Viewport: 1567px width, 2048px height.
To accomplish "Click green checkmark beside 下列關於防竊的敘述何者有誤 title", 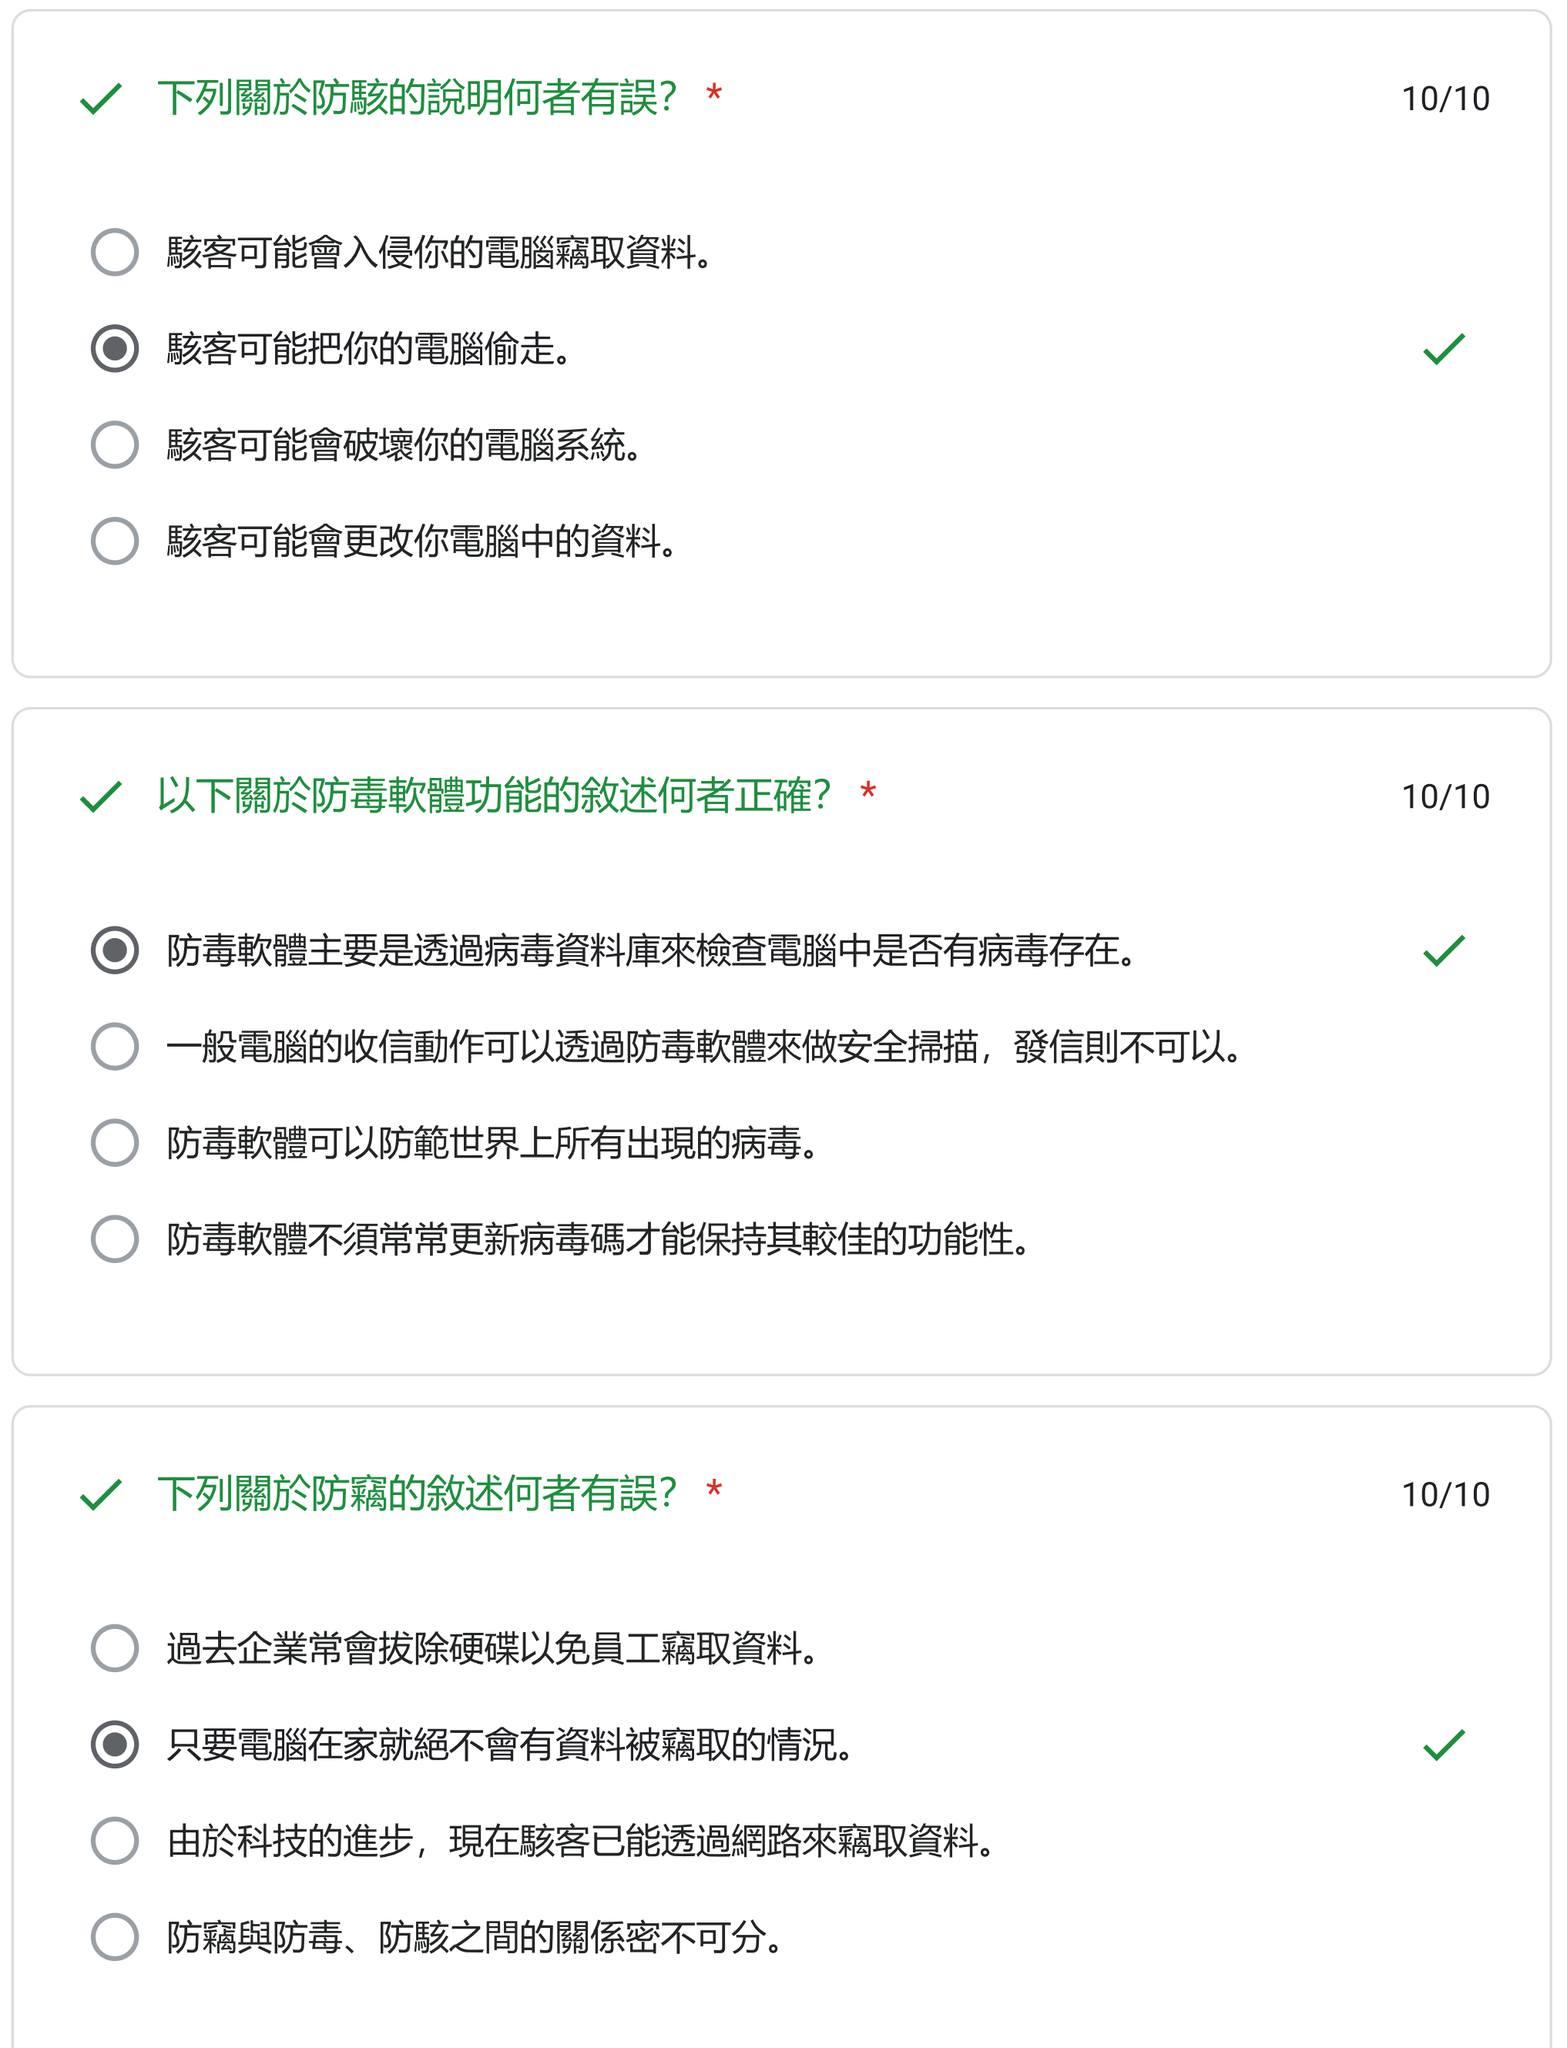I will 101,1495.
